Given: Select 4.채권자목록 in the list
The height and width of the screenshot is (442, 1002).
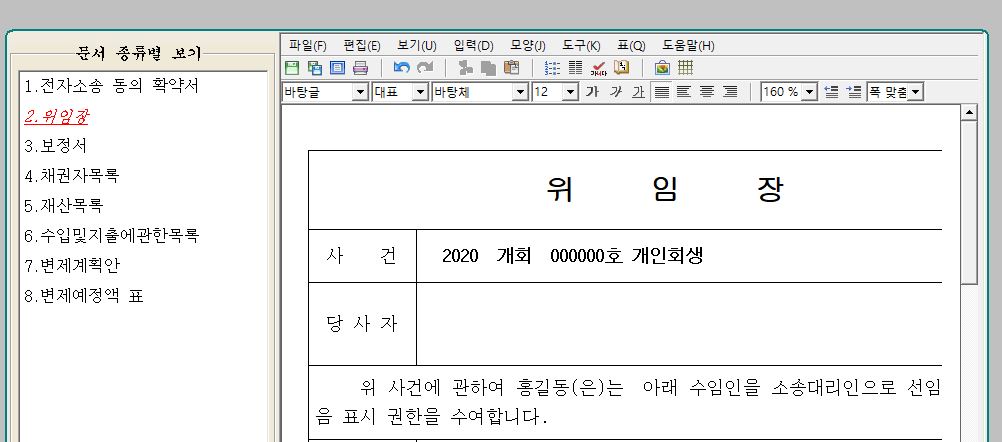Looking at the screenshot, I should tap(72, 175).
